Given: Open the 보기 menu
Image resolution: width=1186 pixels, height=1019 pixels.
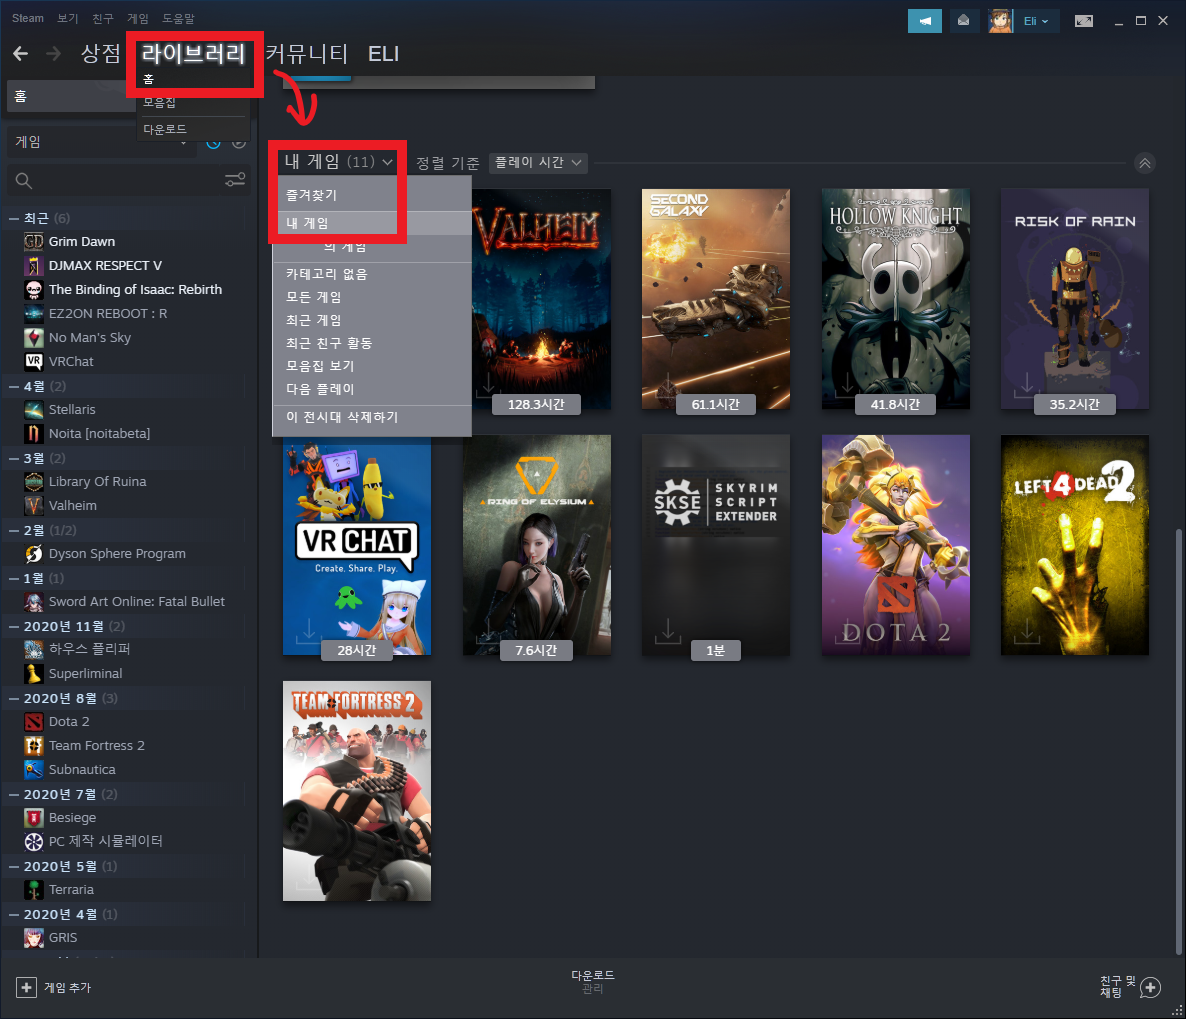Looking at the screenshot, I should pos(68,18).
